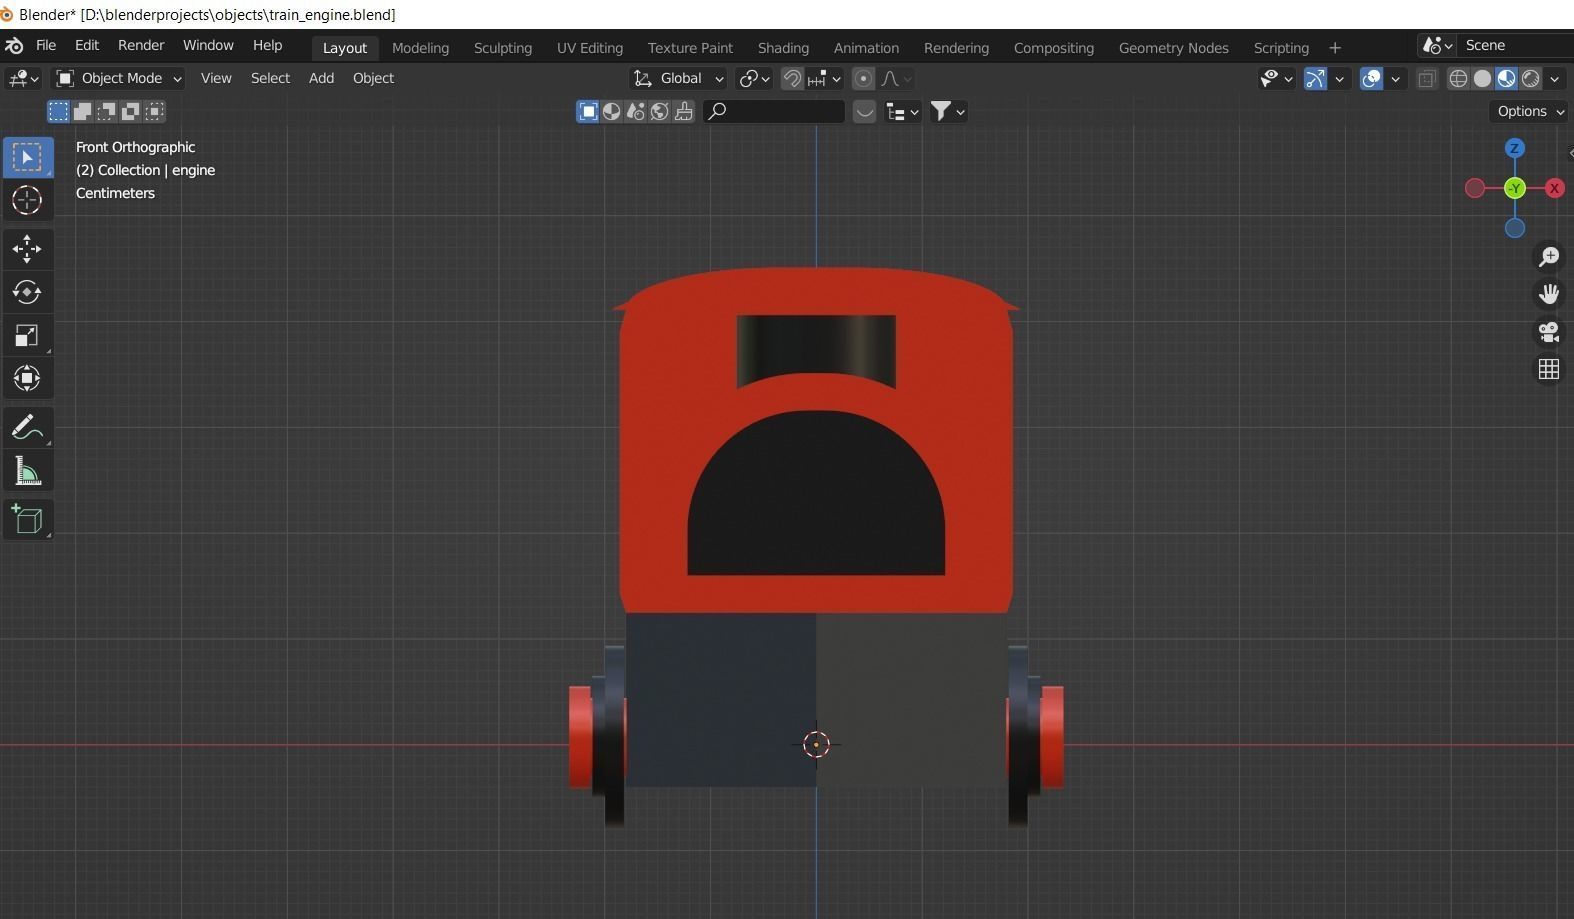Pick the Rotate tool
This screenshot has height=919, width=1574.
[27, 291]
